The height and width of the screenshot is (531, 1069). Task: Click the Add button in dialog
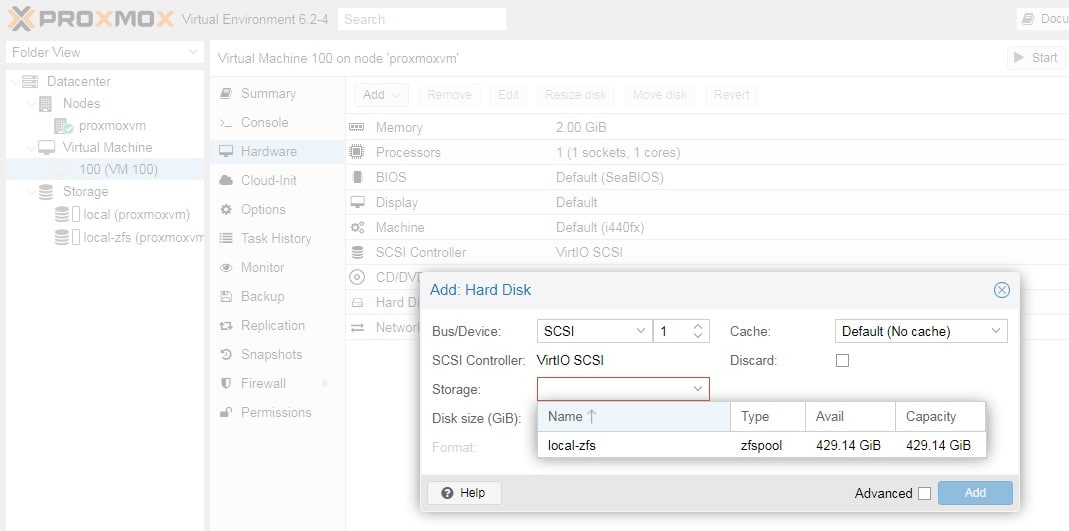point(975,493)
